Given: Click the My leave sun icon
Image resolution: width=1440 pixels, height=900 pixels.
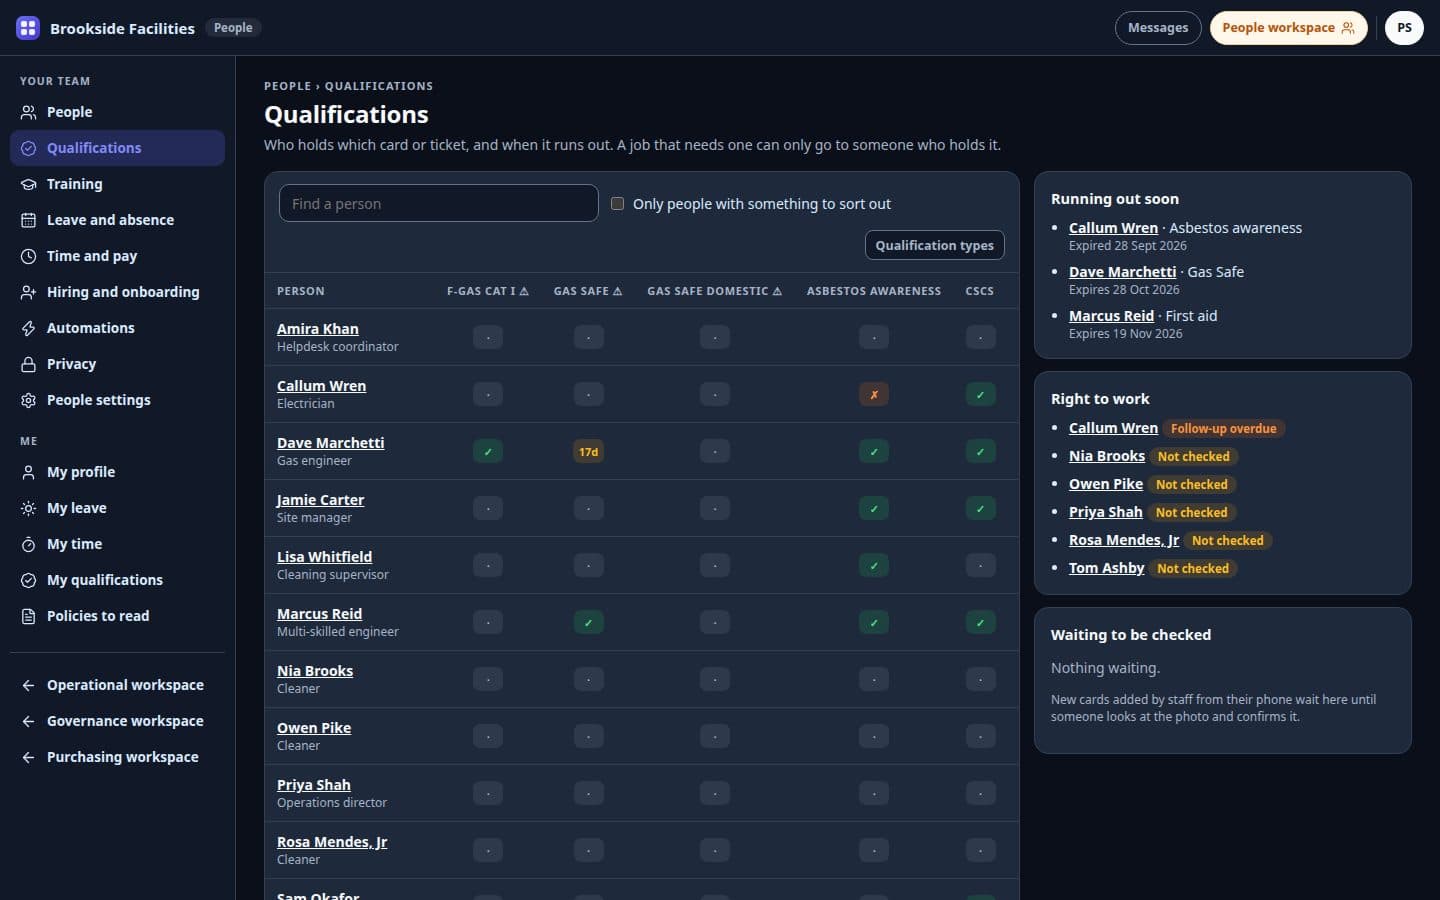Looking at the screenshot, I should pos(28,508).
